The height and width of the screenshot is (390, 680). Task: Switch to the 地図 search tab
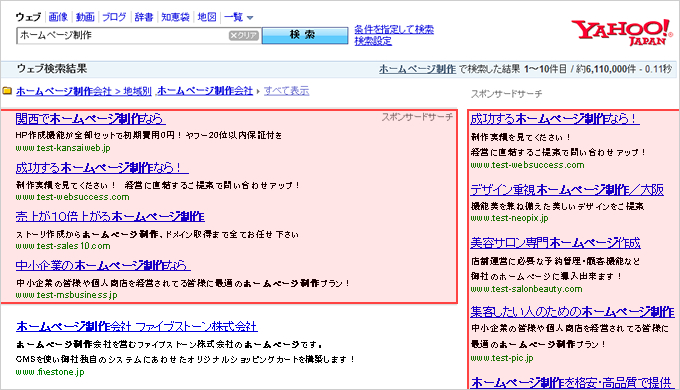207,17
